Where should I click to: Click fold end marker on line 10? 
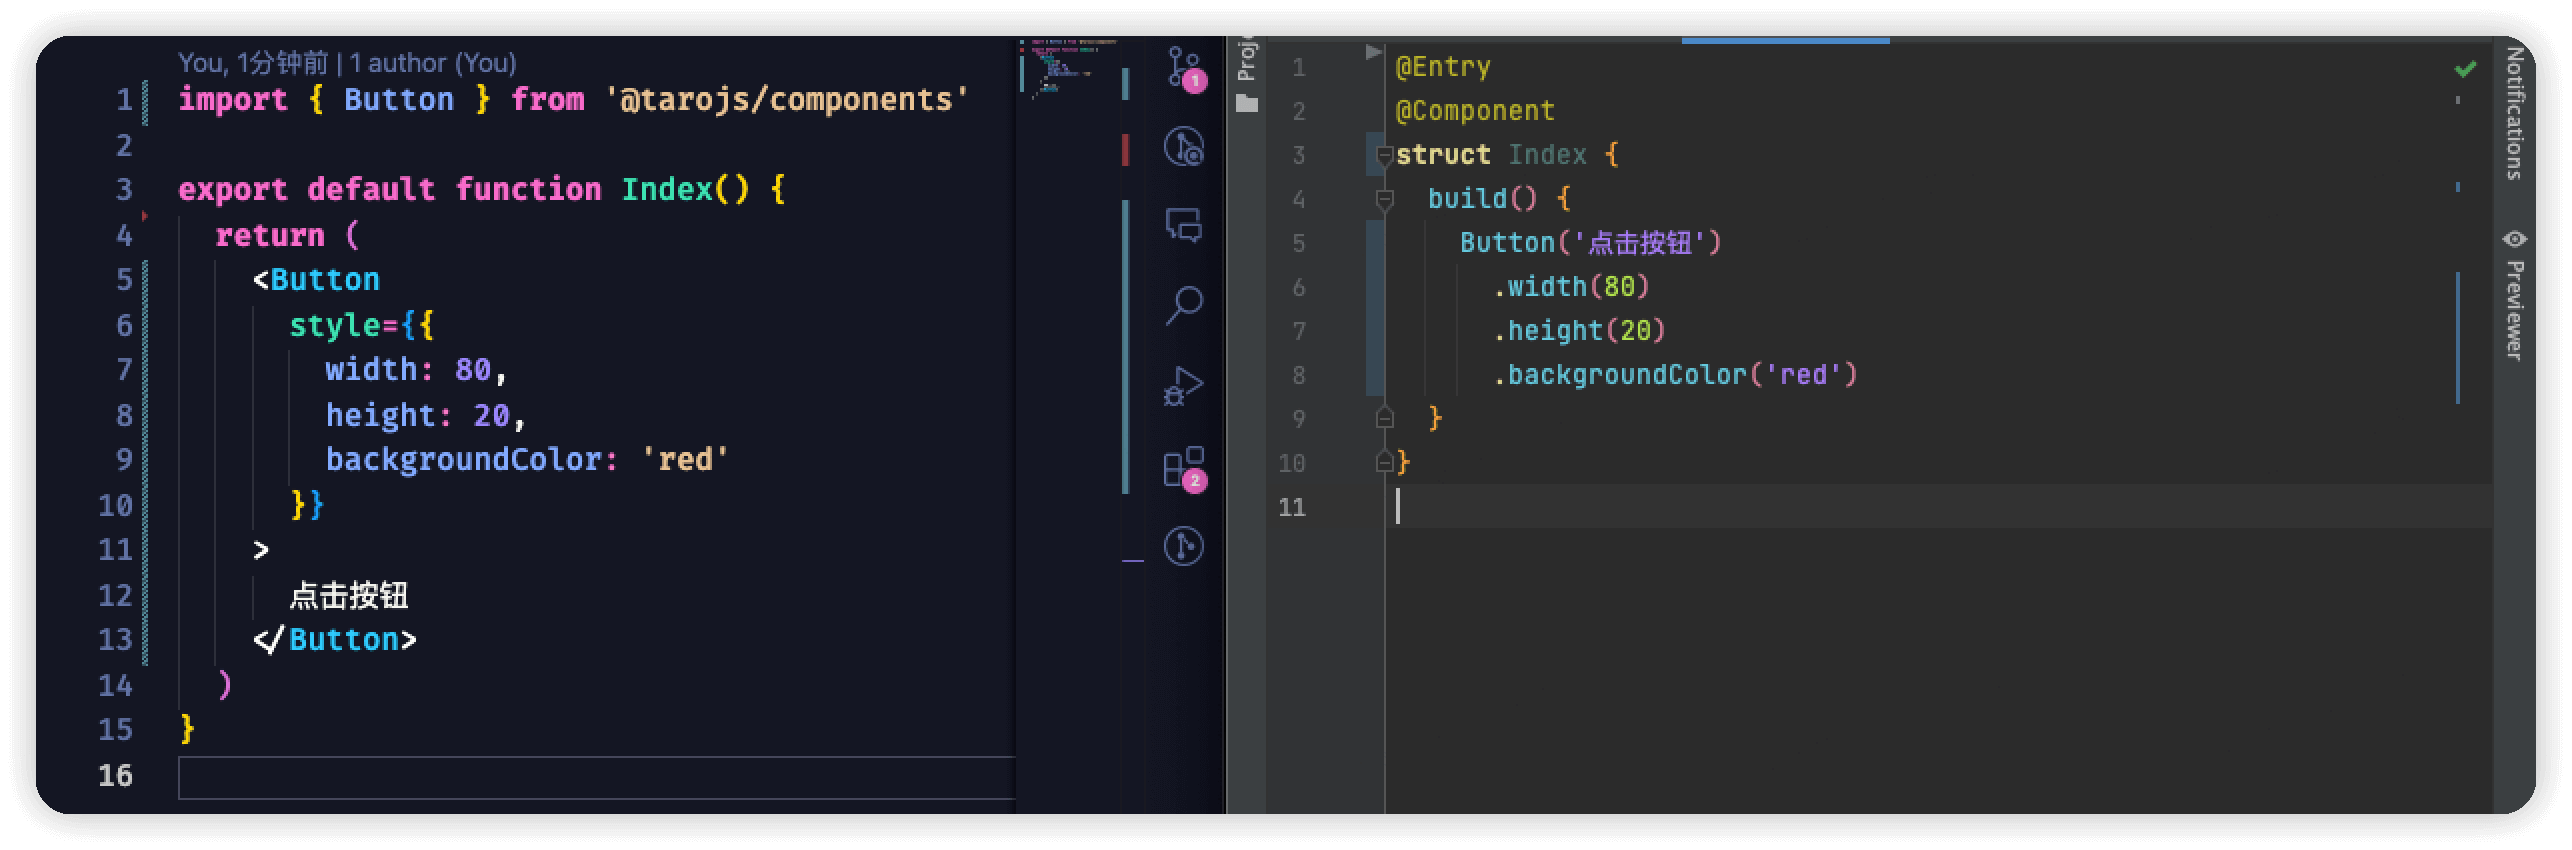pyautogui.click(x=1385, y=462)
